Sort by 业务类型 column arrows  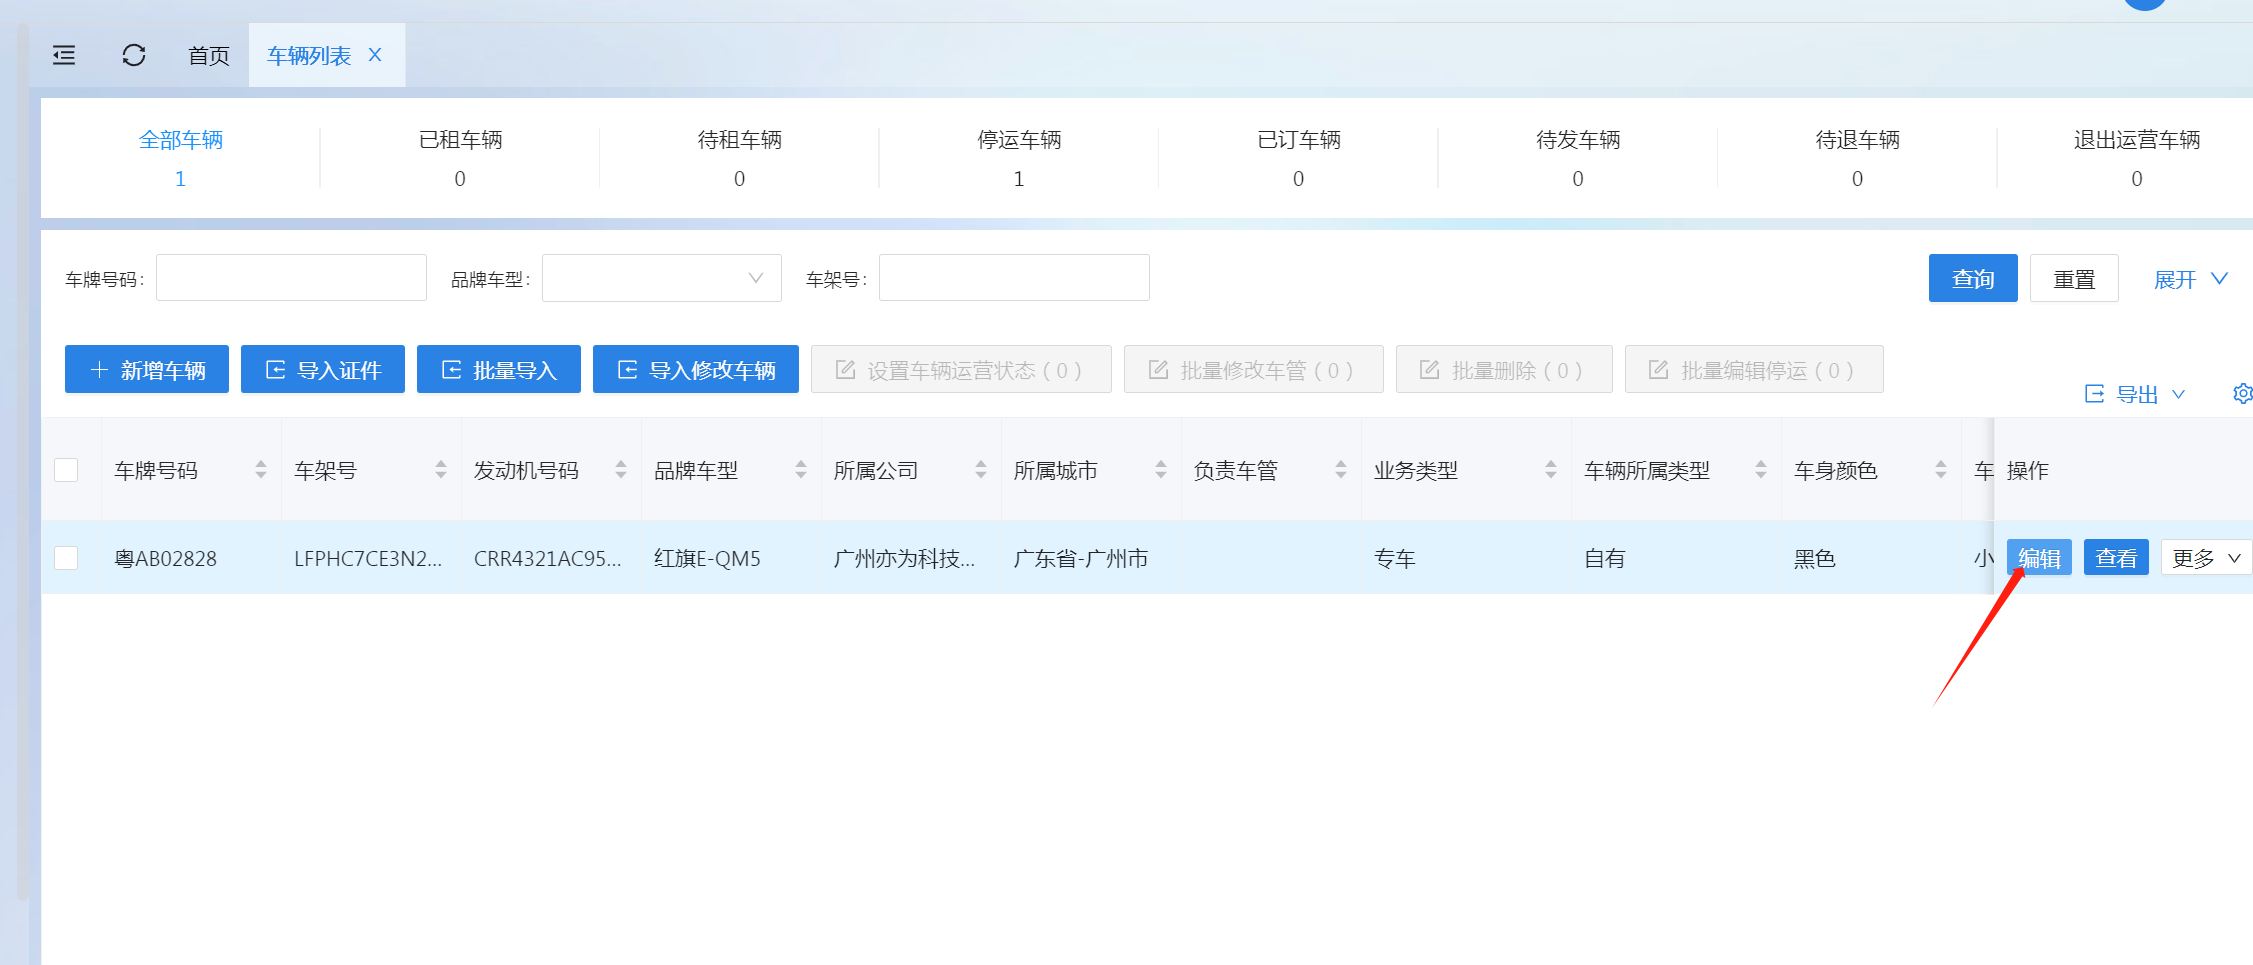[1551, 469]
